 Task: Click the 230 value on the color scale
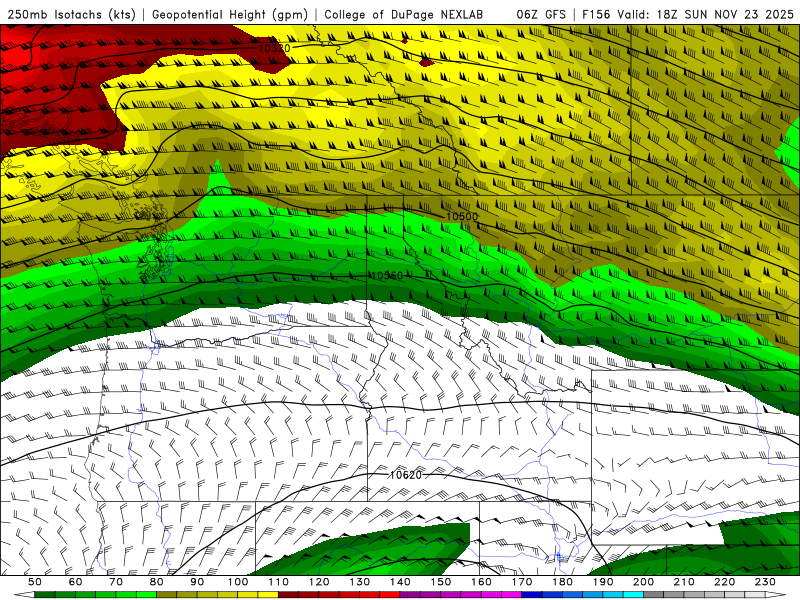pos(766,582)
